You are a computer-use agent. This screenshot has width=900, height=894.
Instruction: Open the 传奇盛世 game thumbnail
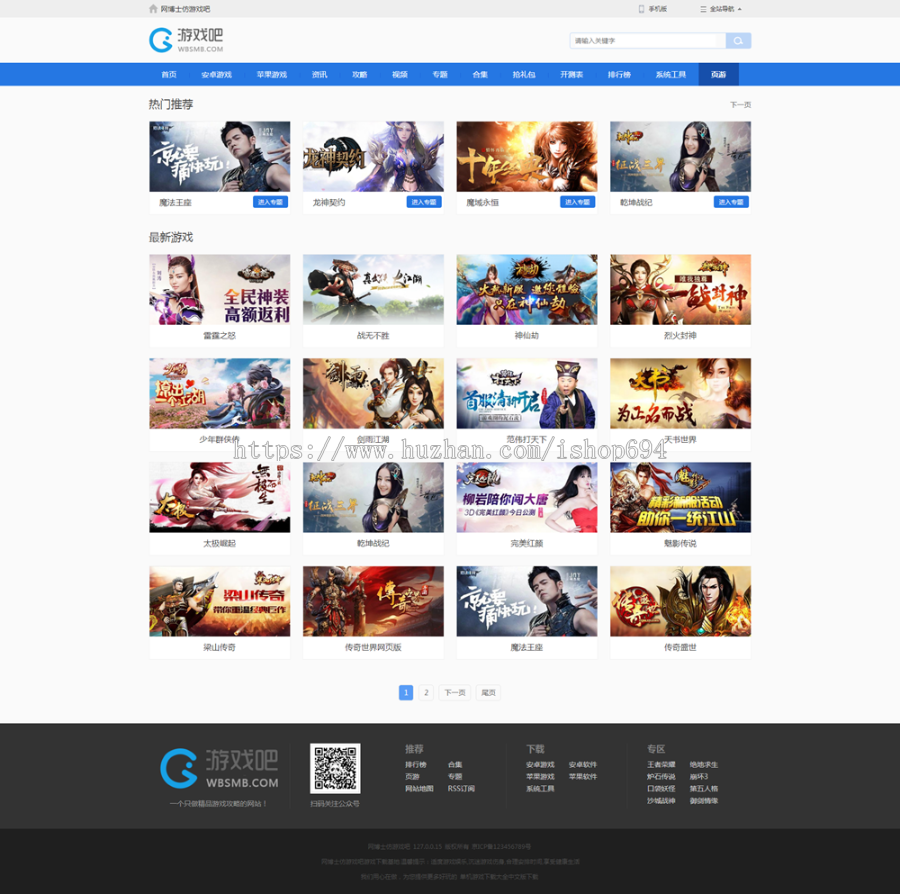(681, 601)
